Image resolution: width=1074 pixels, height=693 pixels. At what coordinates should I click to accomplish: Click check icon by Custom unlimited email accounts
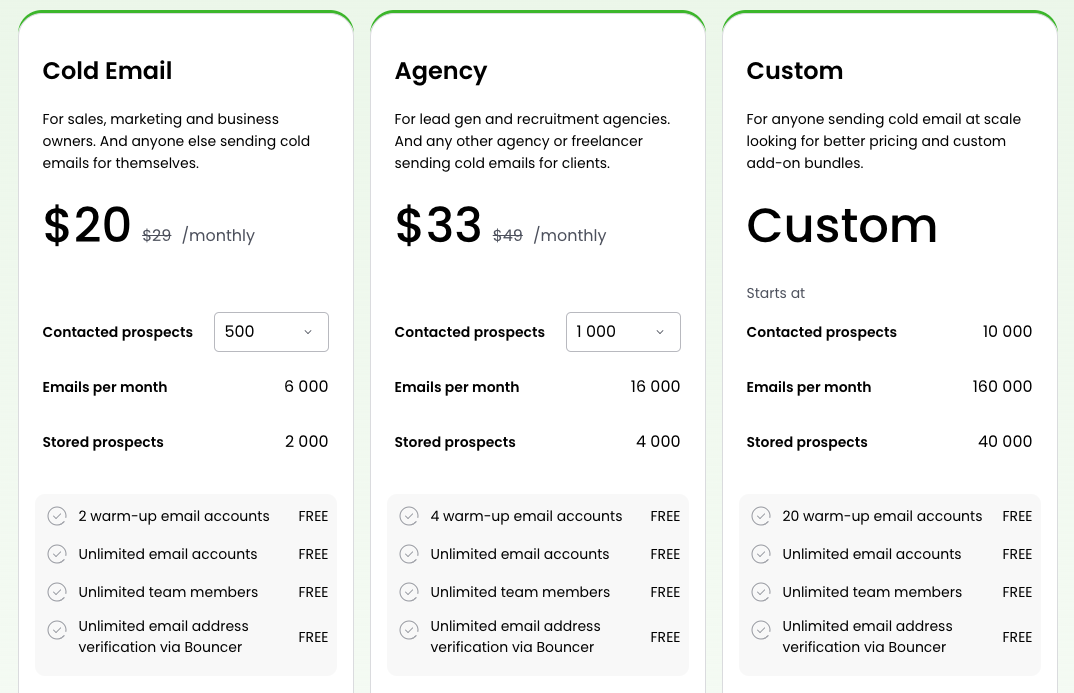coord(761,554)
